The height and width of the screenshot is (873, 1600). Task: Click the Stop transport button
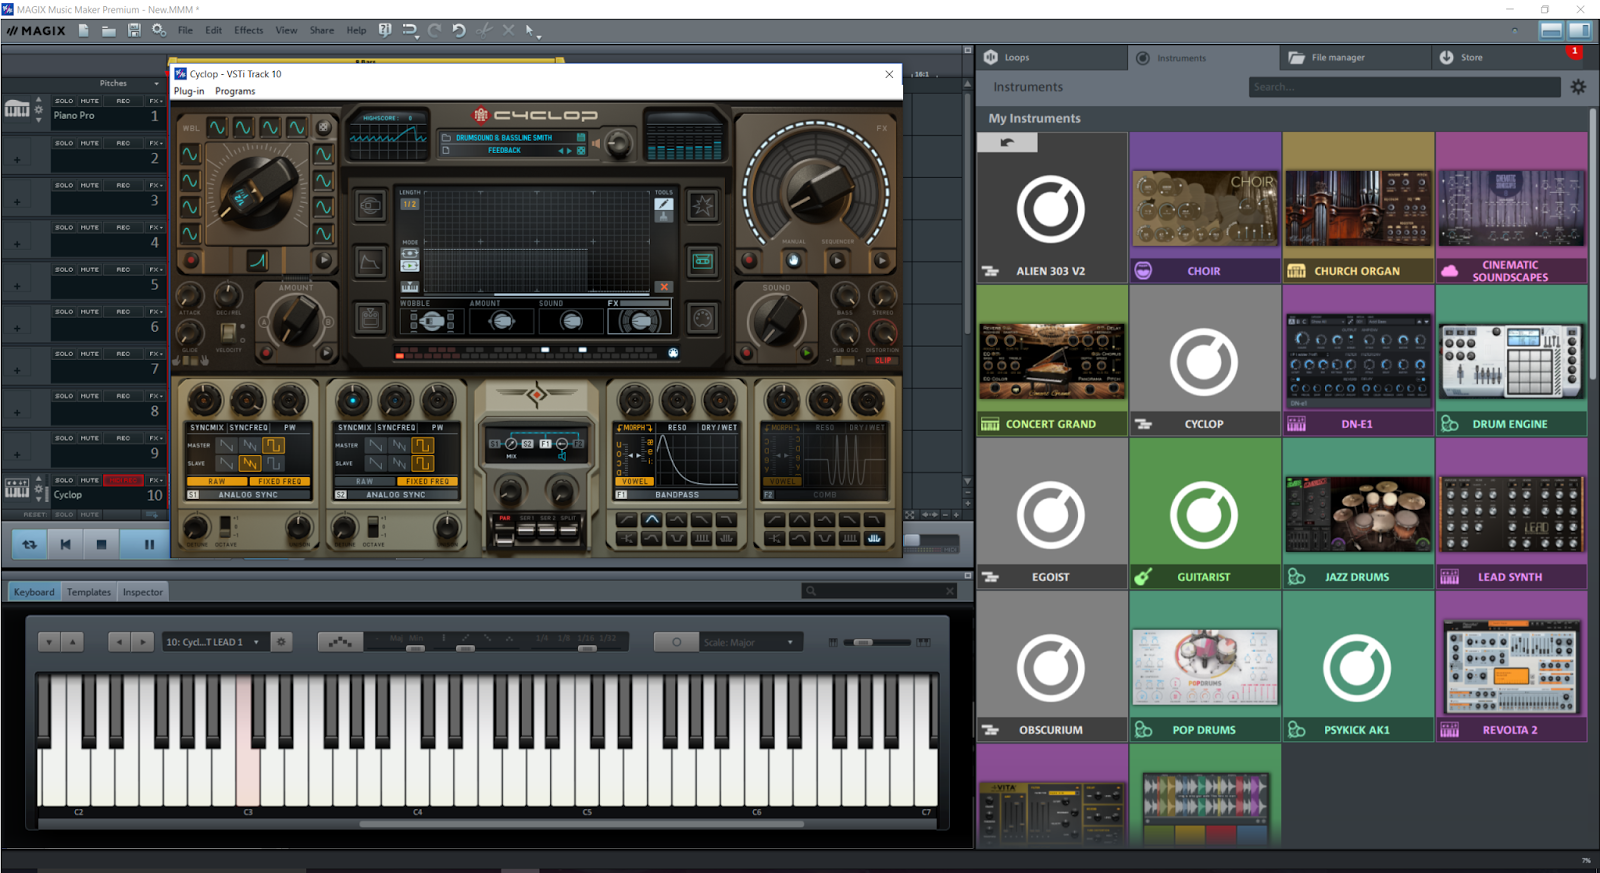pyautogui.click(x=101, y=544)
